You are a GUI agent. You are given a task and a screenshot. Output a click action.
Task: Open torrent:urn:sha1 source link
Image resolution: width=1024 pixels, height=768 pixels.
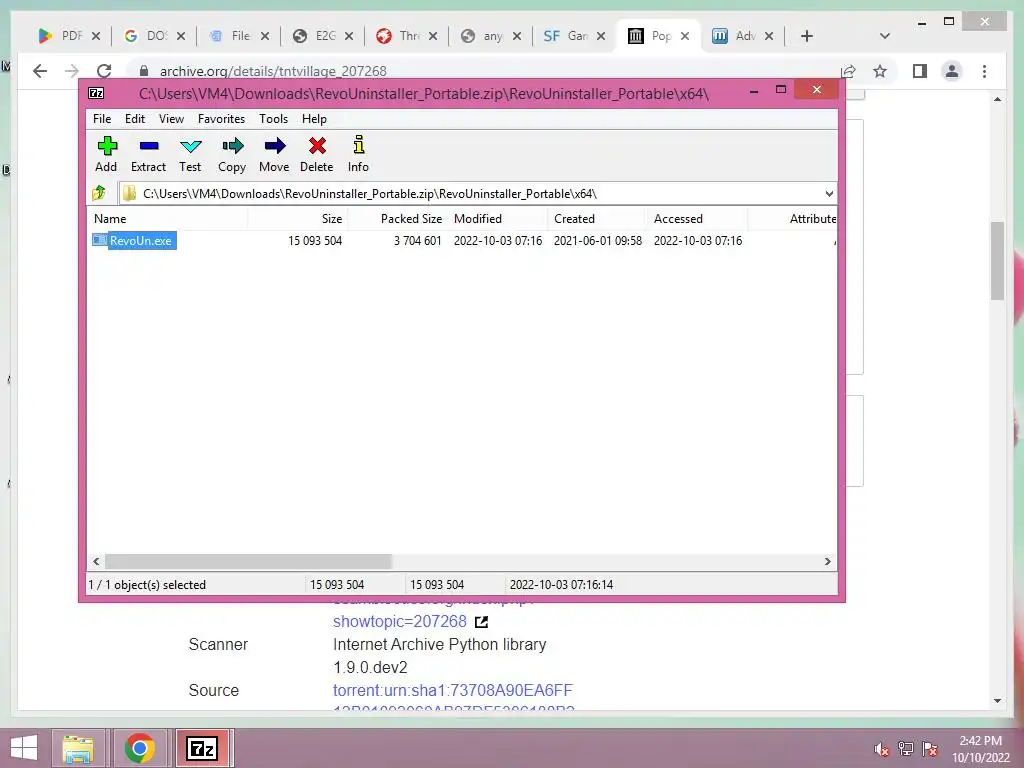click(453, 690)
